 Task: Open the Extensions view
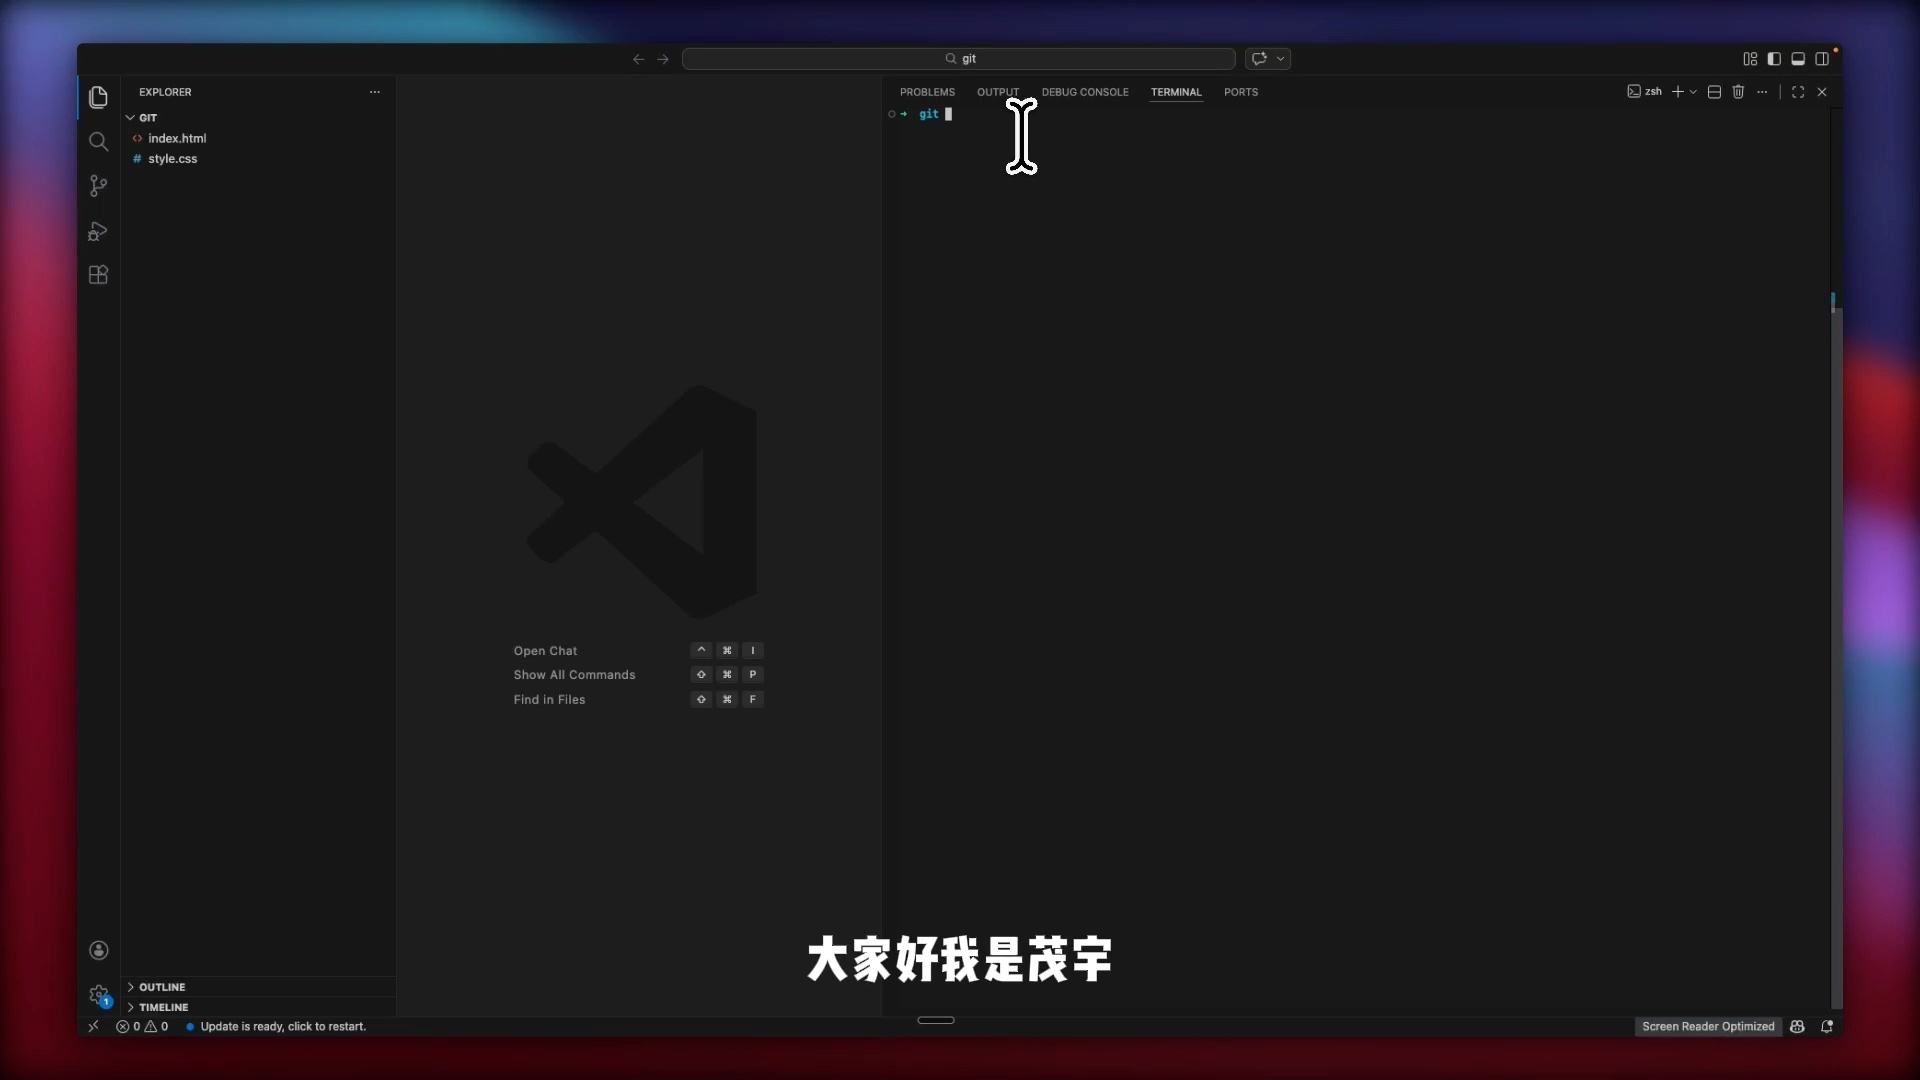point(98,275)
